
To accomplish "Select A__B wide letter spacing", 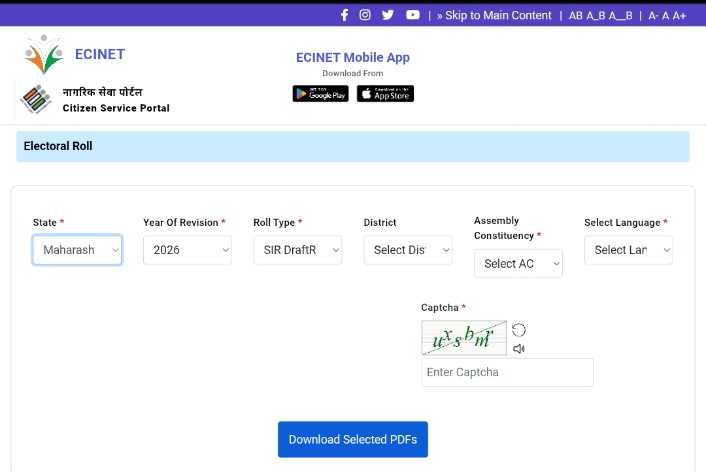I will (x=620, y=16).
